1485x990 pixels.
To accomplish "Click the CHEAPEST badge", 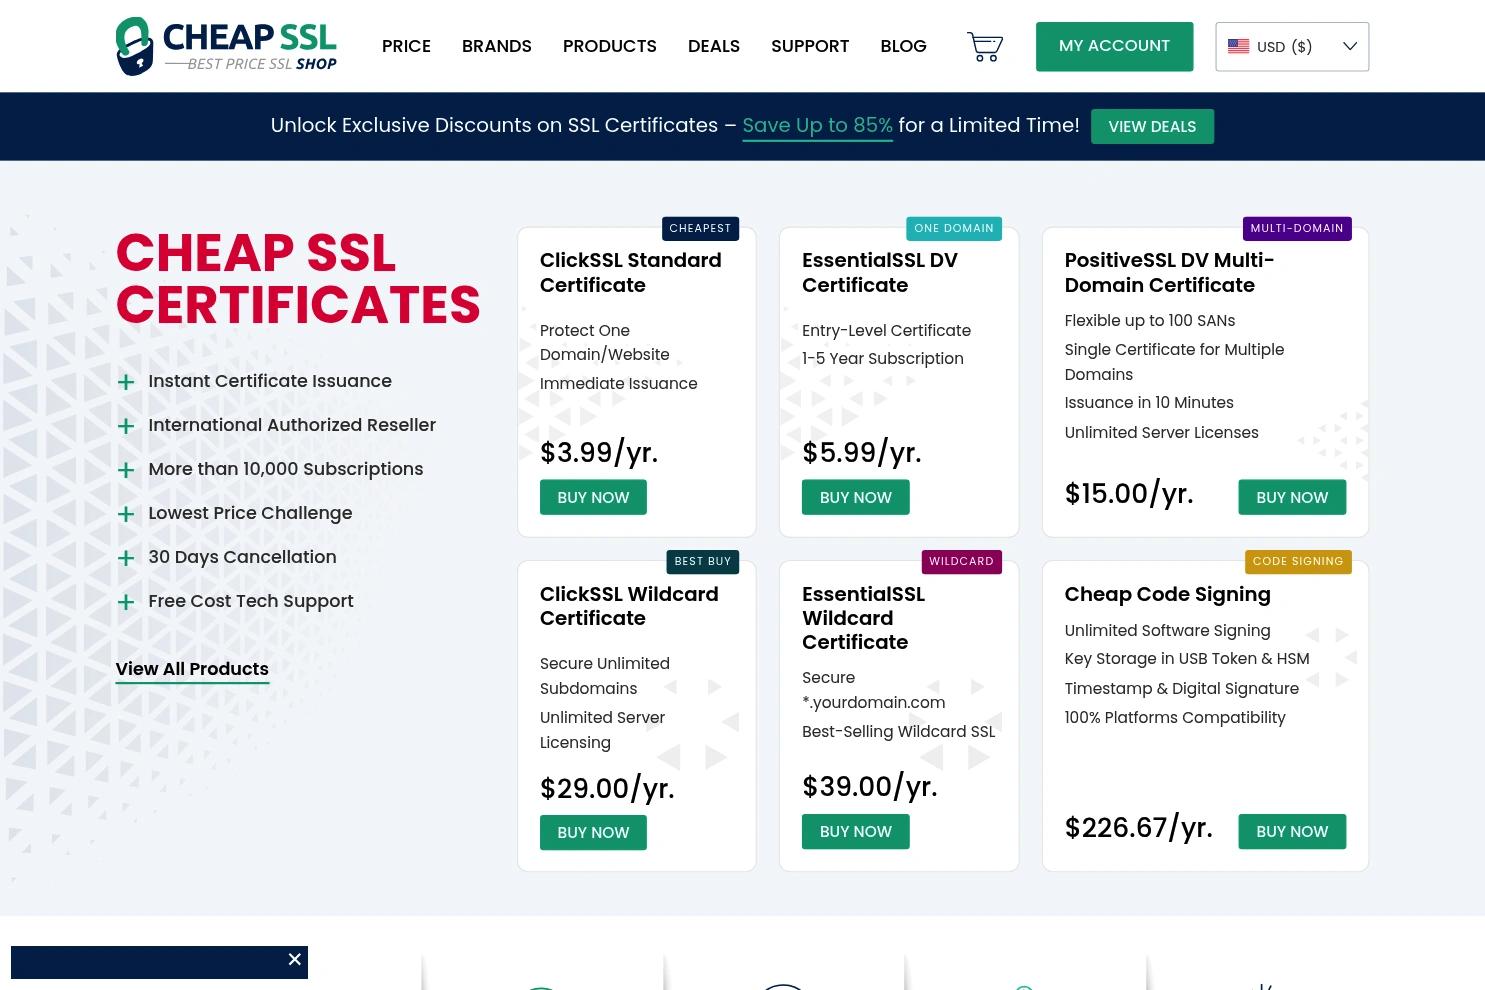I will click(700, 228).
